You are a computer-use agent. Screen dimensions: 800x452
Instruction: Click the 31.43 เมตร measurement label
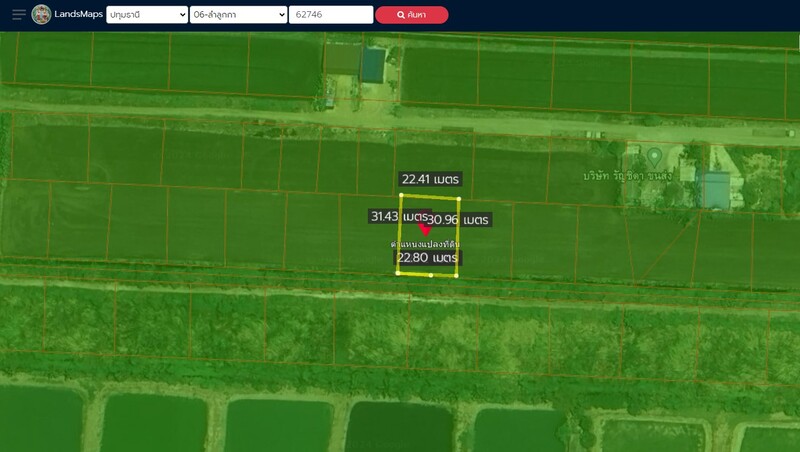click(x=398, y=216)
